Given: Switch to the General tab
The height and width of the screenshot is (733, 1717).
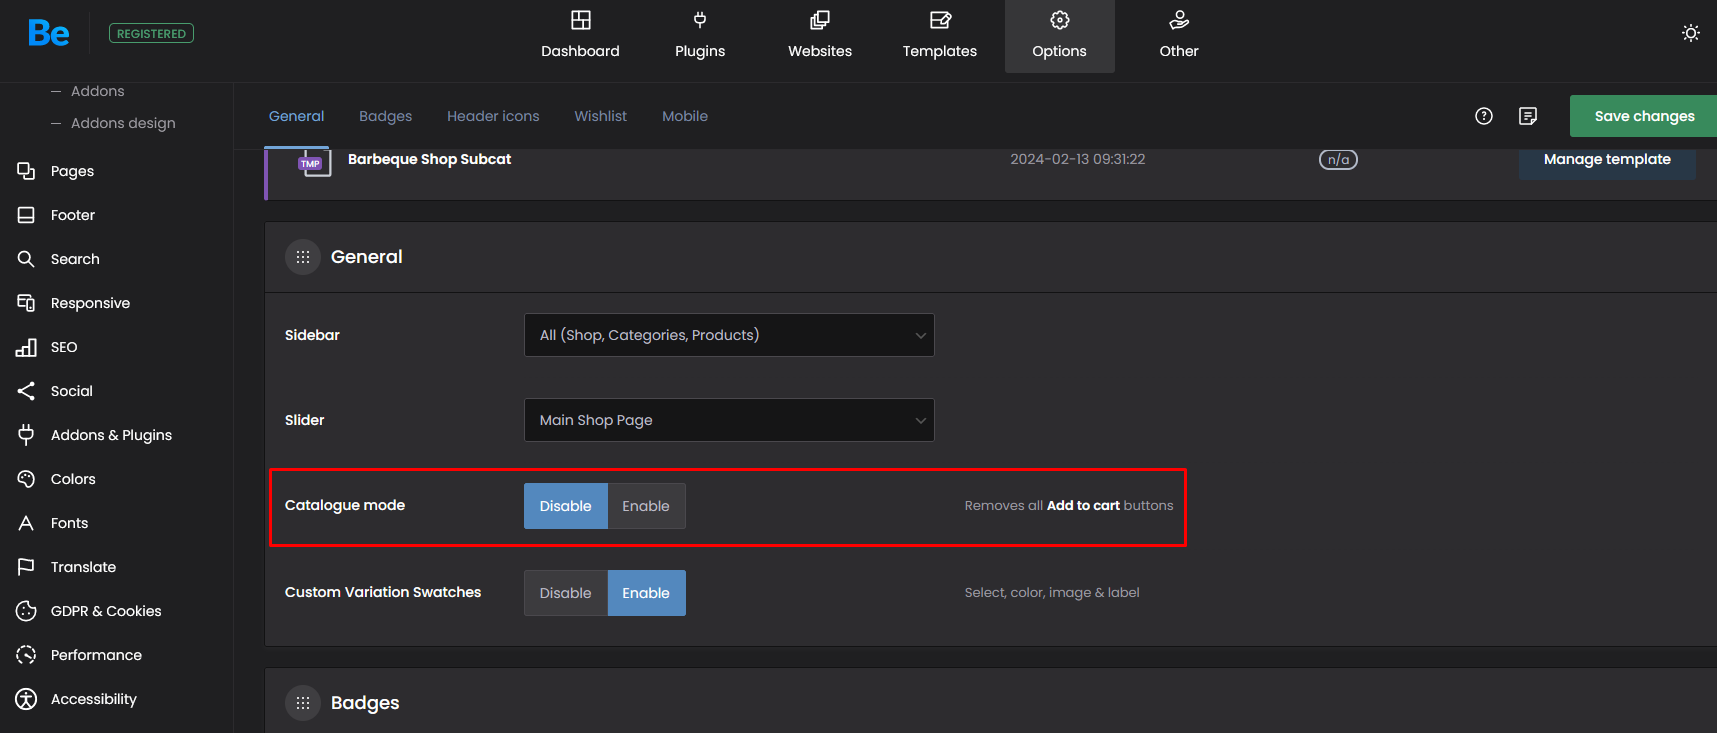Looking at the screenshot, I should [296, 116].
